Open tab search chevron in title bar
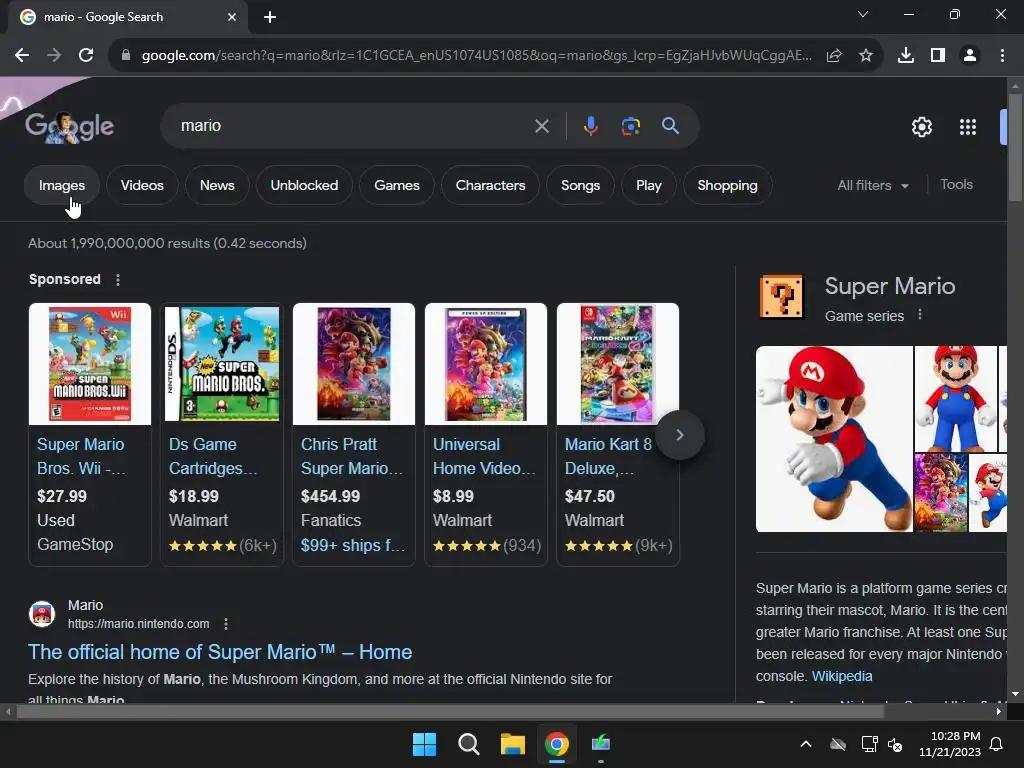The image size is (1024, 768). (863, 14)
